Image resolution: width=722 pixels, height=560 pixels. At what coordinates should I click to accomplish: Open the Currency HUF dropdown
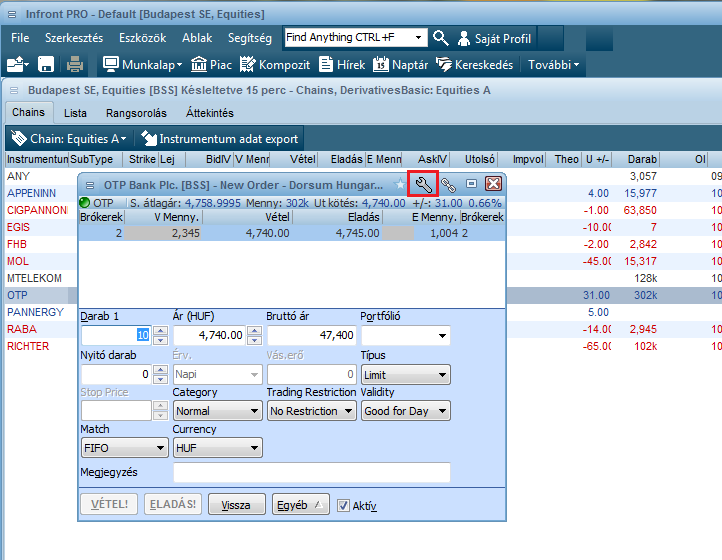(218, 448)
